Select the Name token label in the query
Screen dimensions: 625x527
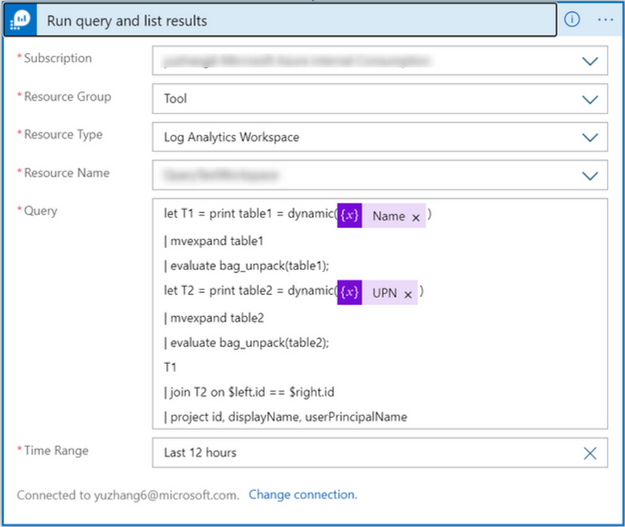[x=388, y=216]
